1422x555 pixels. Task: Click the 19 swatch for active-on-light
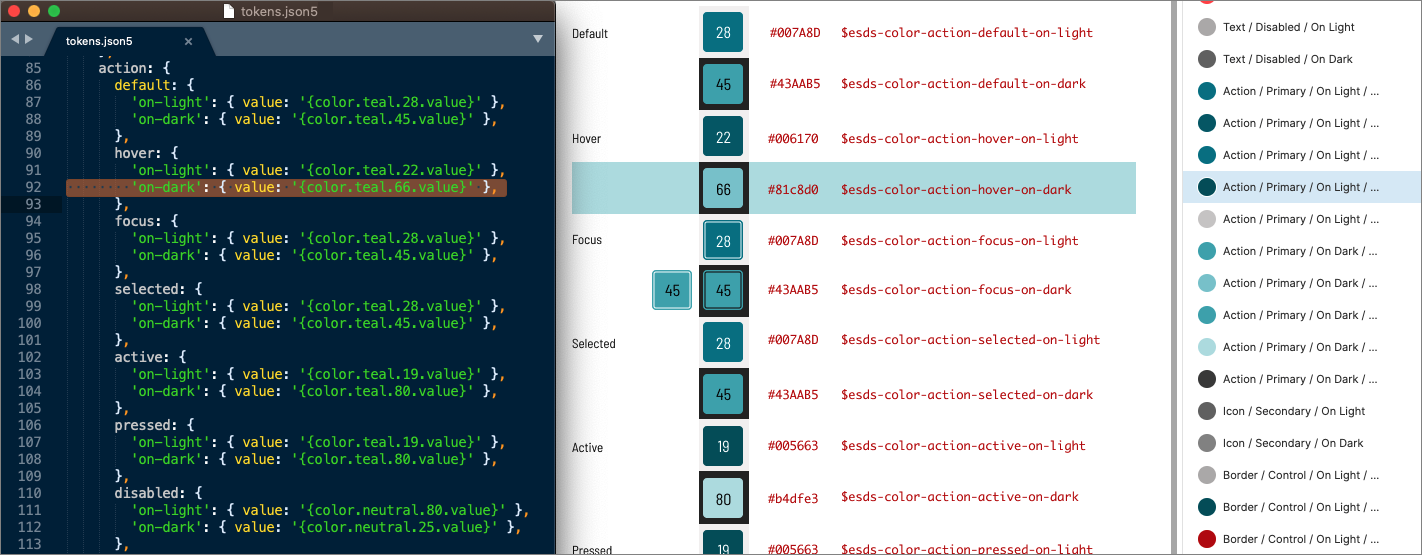(x=723, y=446)
